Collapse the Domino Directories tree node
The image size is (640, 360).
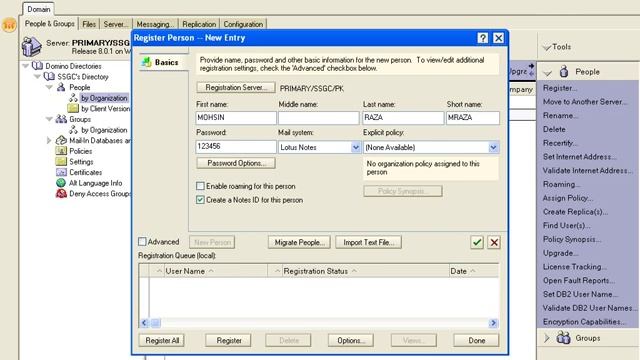click(x=26, y=66)
